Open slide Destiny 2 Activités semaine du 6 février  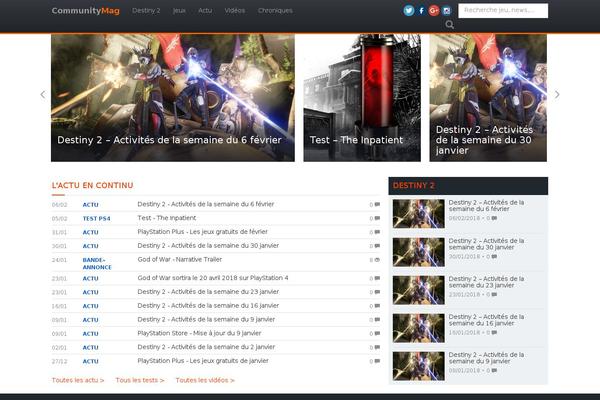pyautogui.click(x=173, y=98)
